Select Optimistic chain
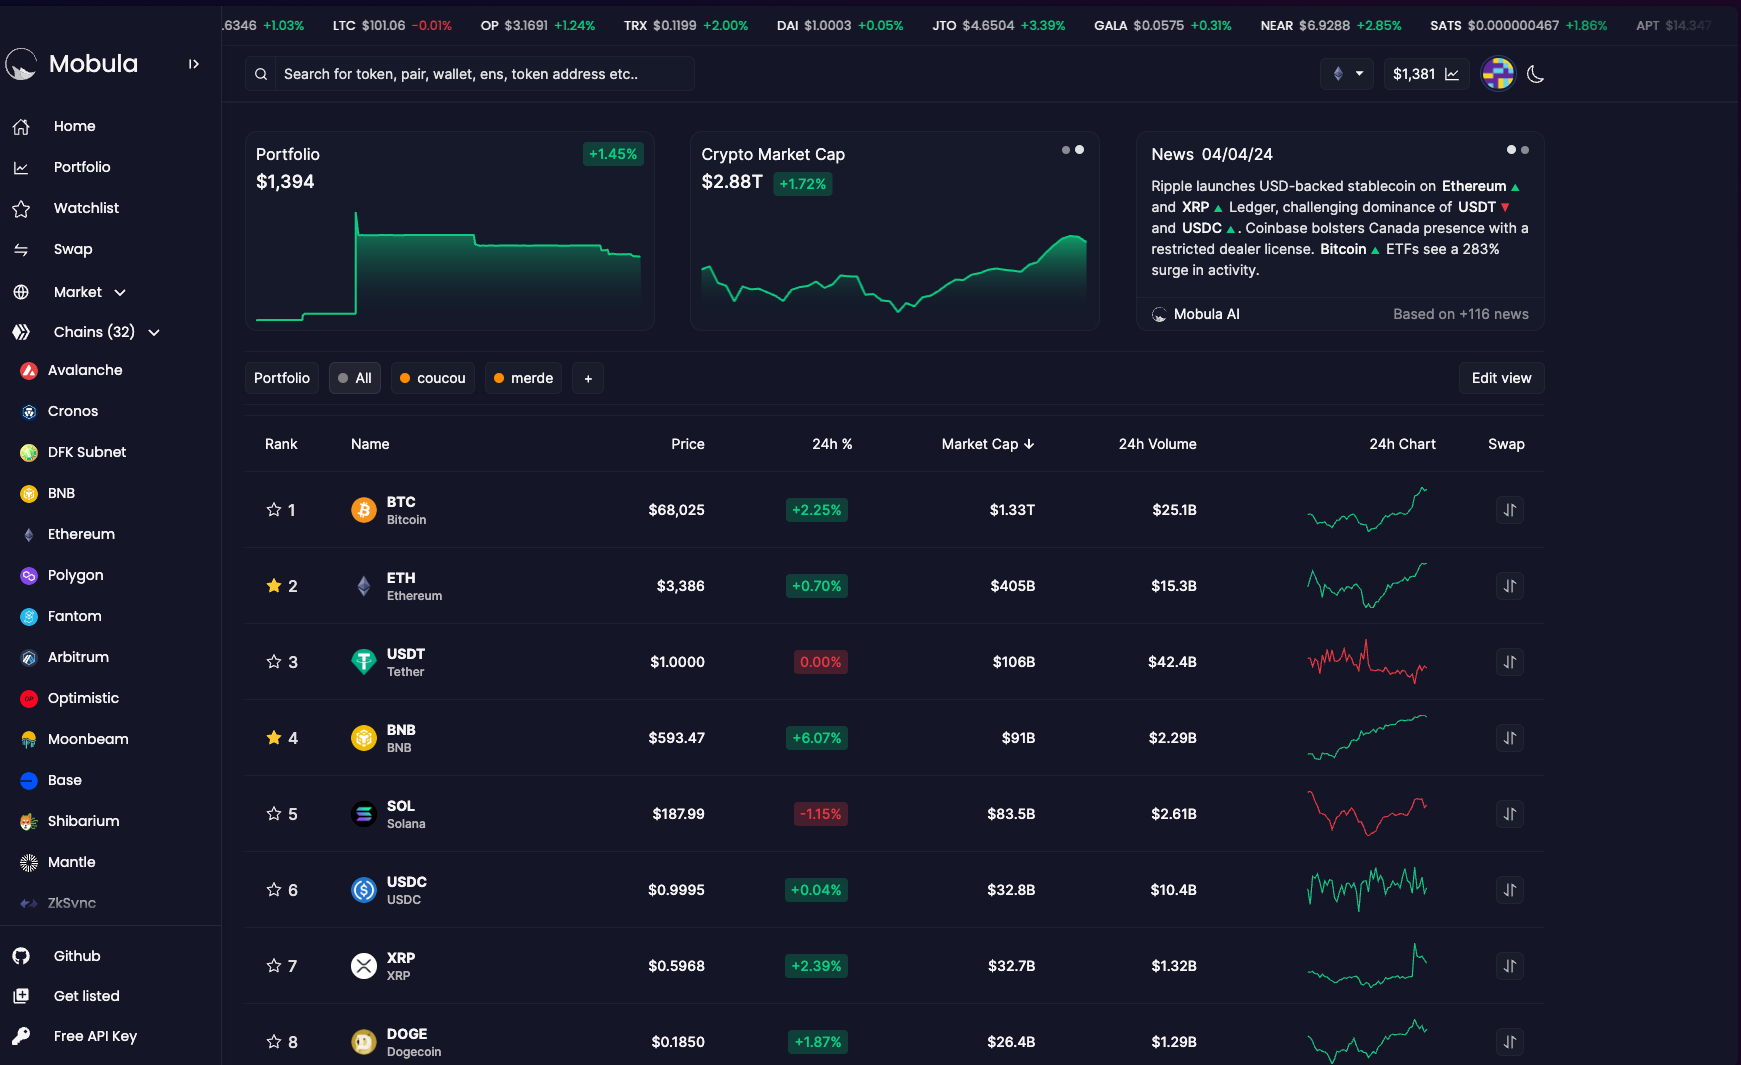The height and width of the screenshot is (1065, 1741). pos(83,698)
